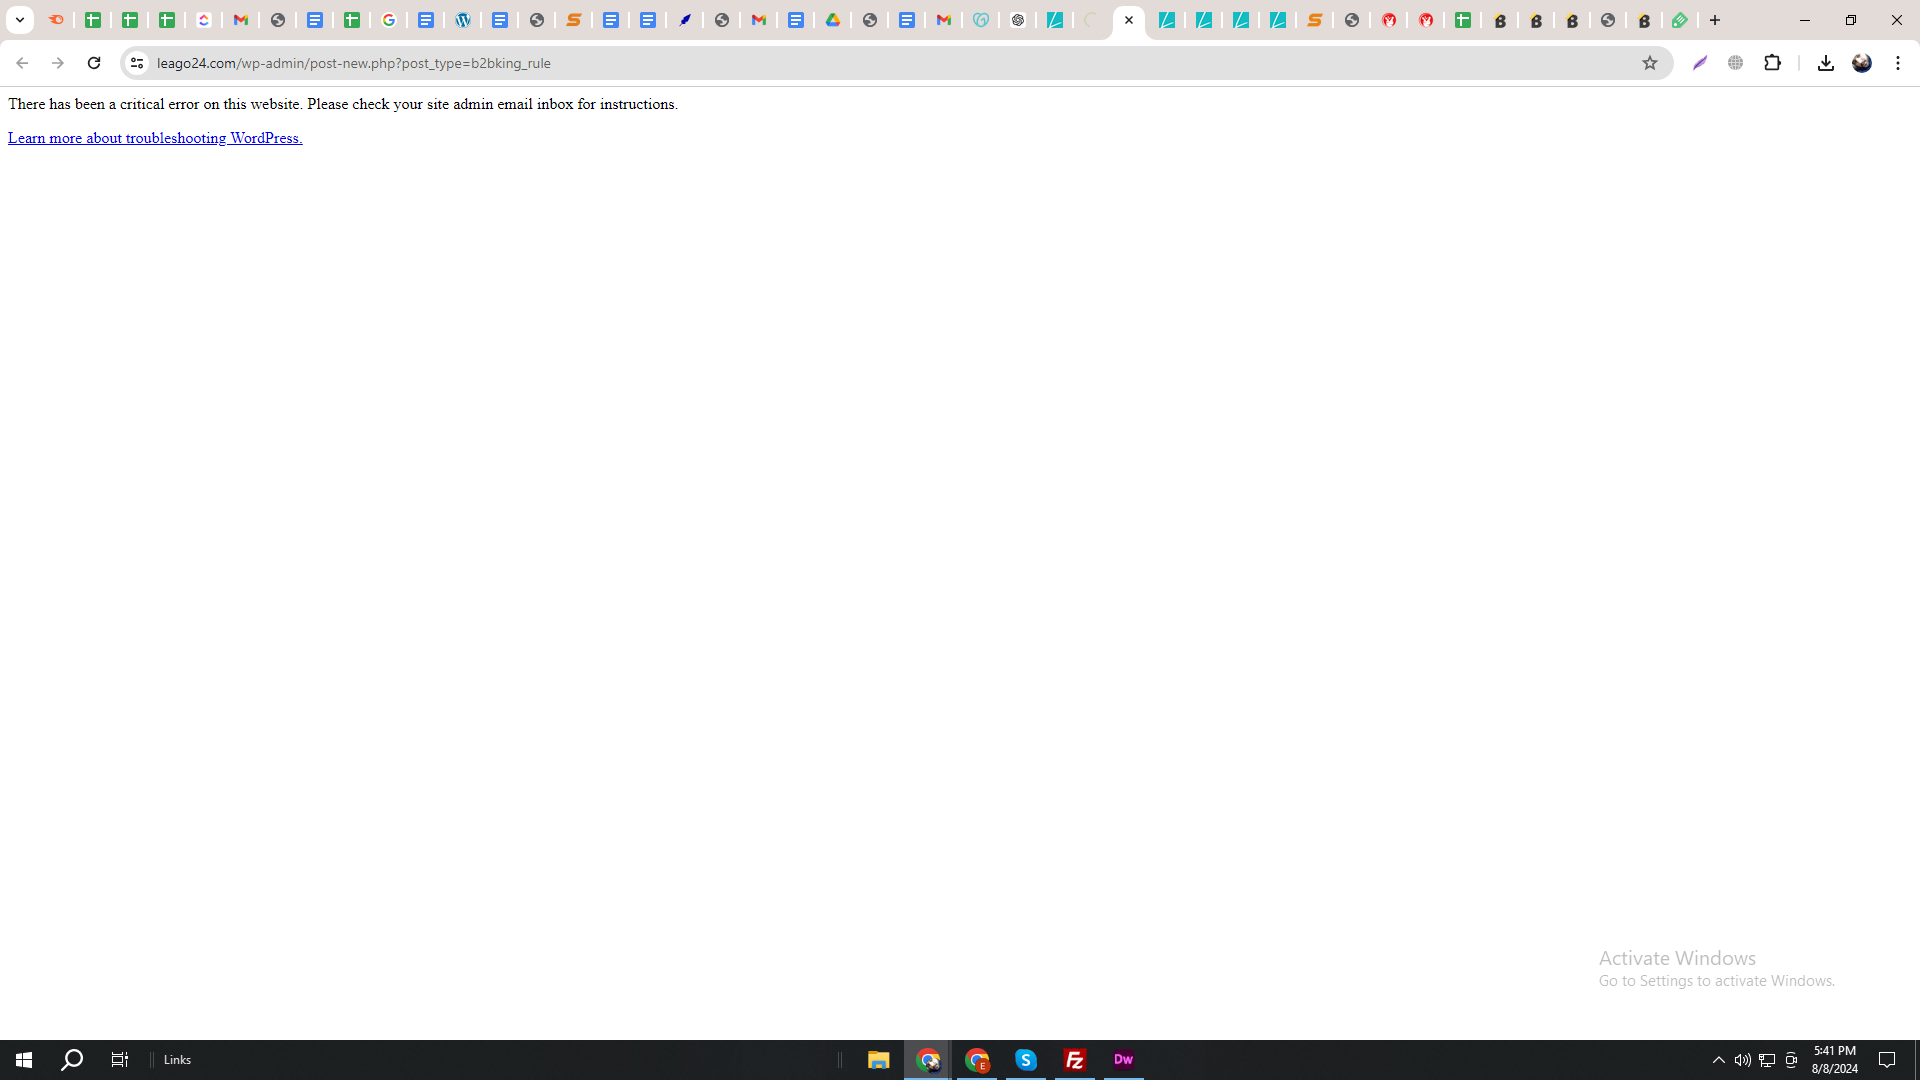Open Task View

point(120,1060)
